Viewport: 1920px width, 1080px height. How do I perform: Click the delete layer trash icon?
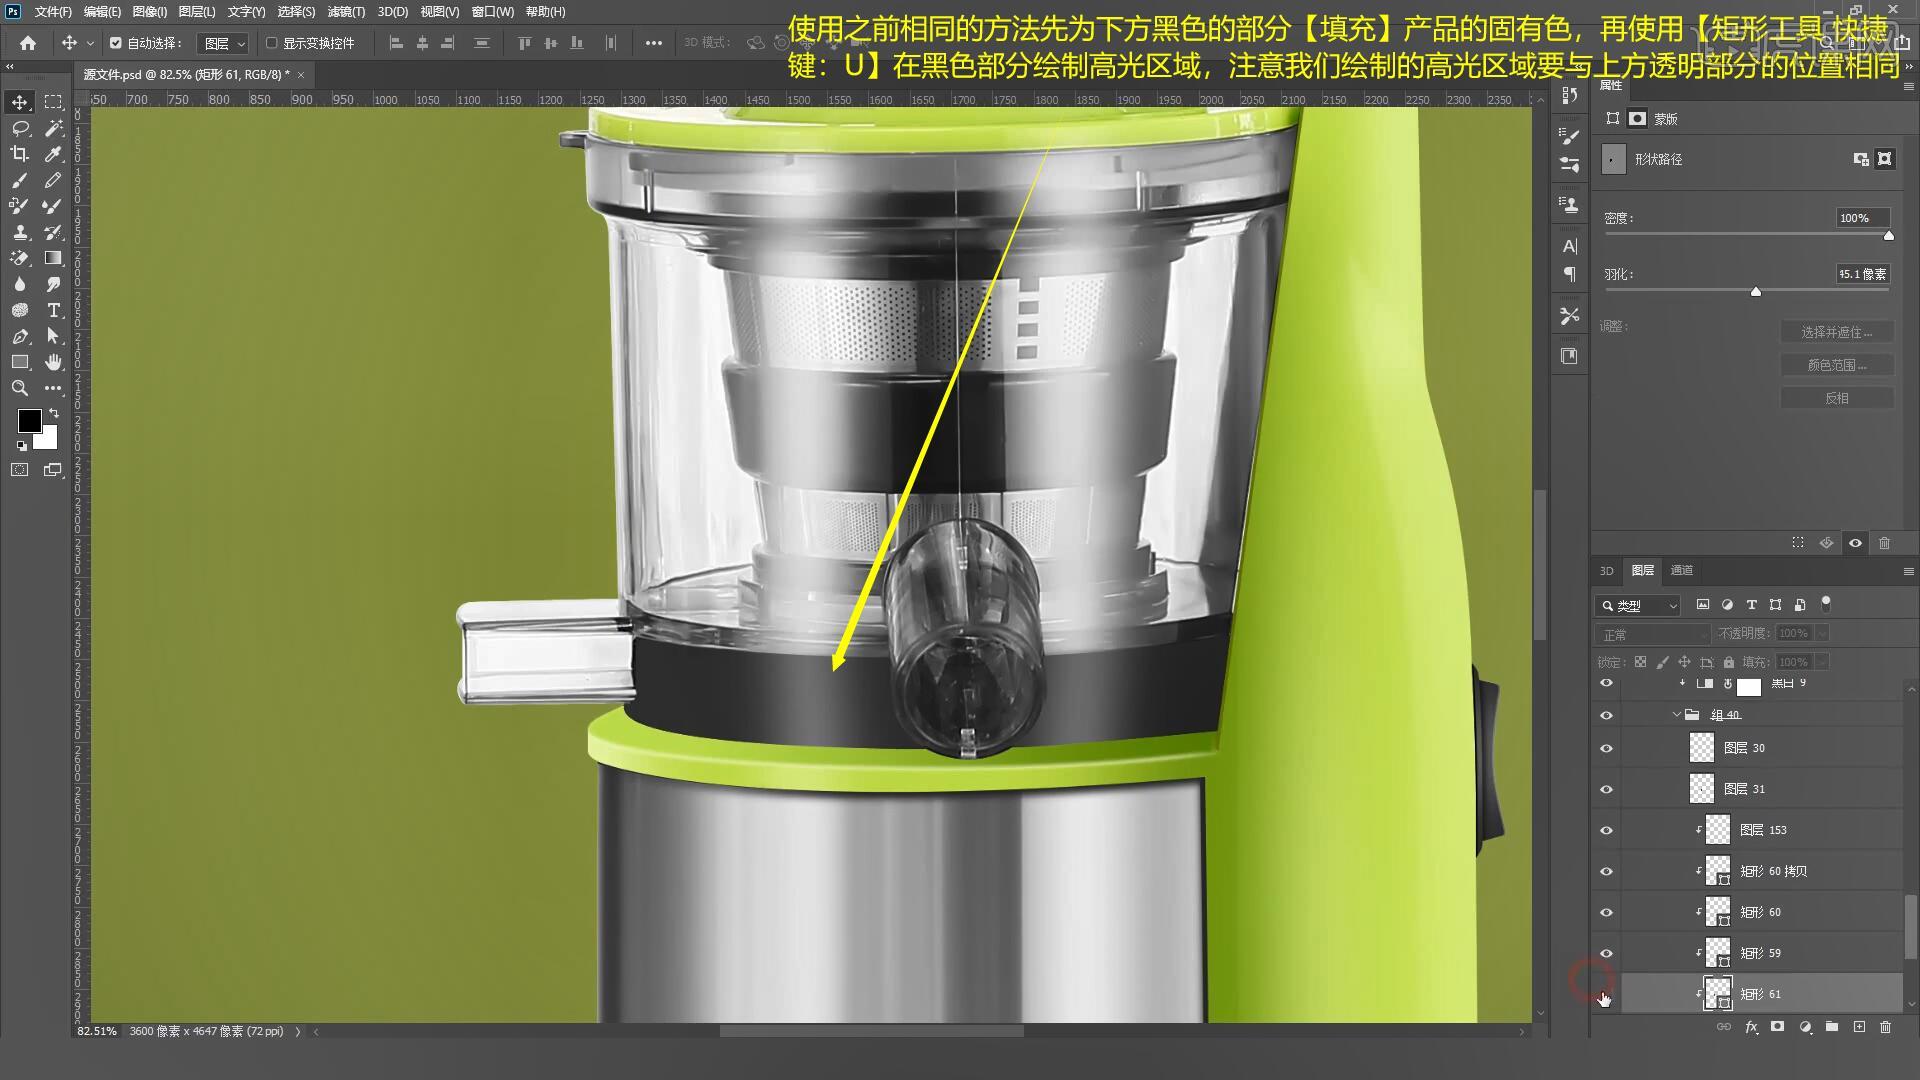(x=1885, y=1027)
